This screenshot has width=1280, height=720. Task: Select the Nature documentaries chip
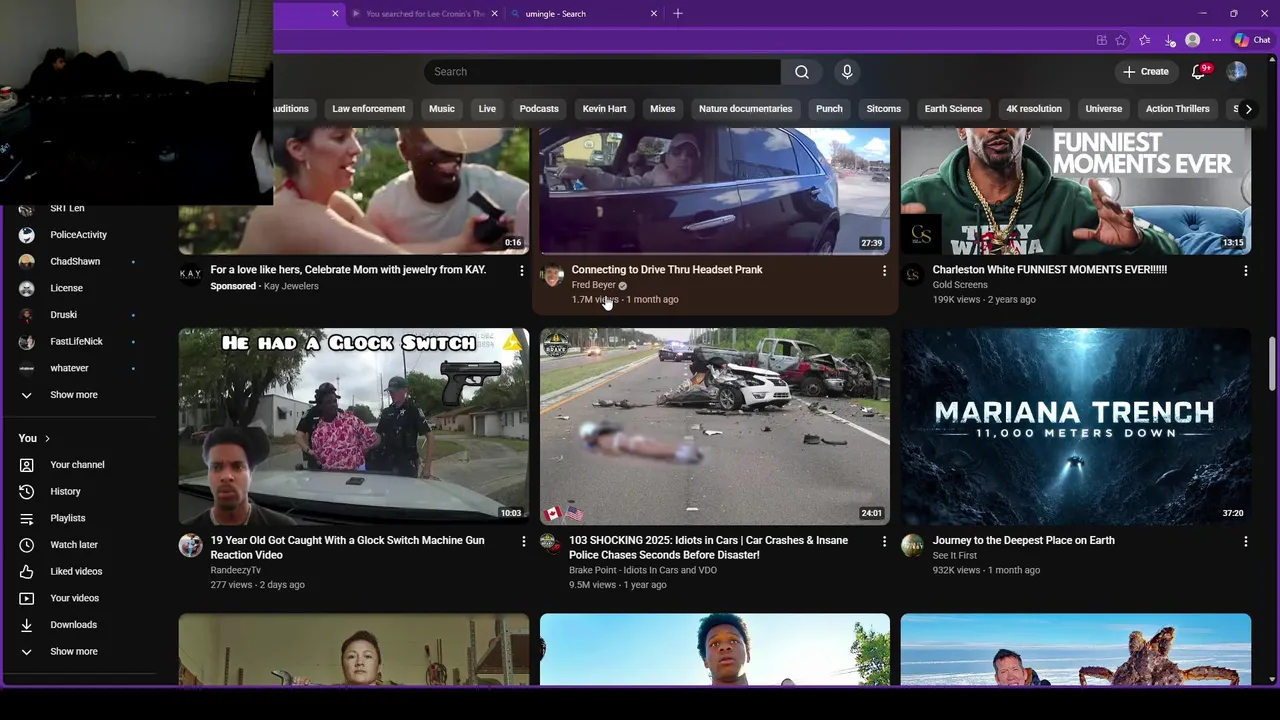coord(745,109)
